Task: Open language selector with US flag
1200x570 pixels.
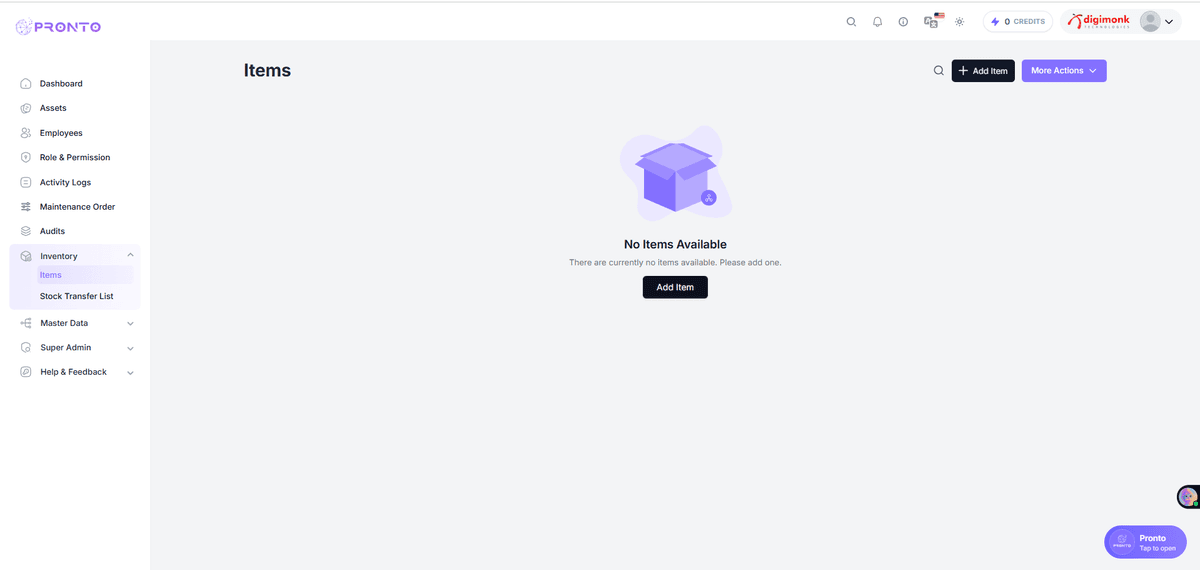Action: (933, 20)
